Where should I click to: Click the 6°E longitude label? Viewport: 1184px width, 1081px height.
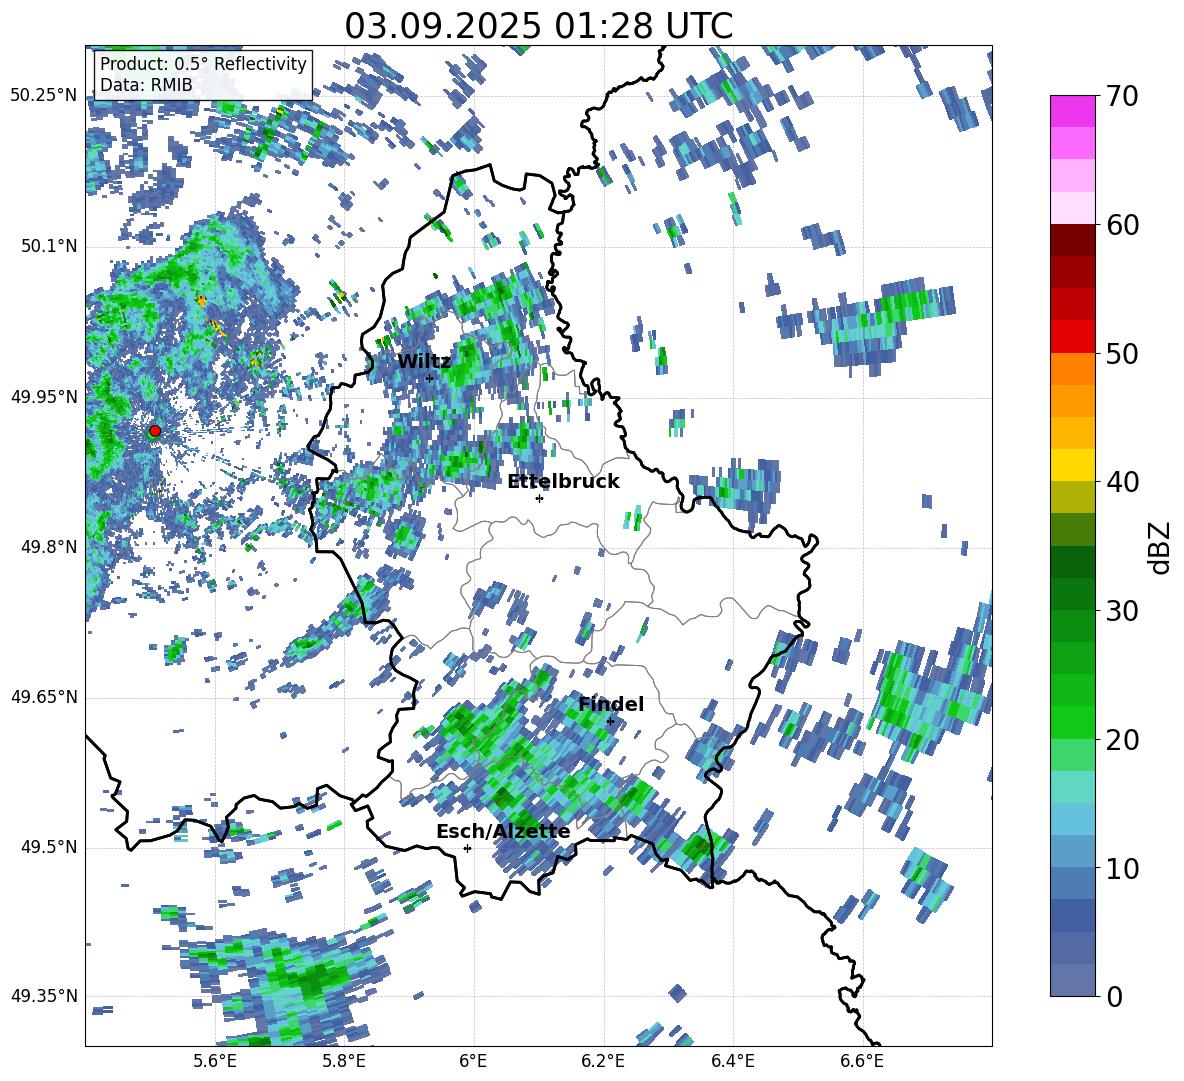coord(473,1061)
